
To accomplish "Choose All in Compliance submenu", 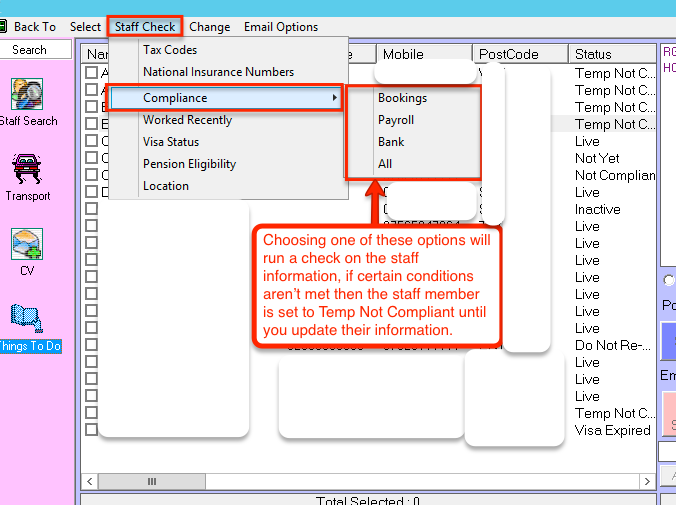I will 385,164.
